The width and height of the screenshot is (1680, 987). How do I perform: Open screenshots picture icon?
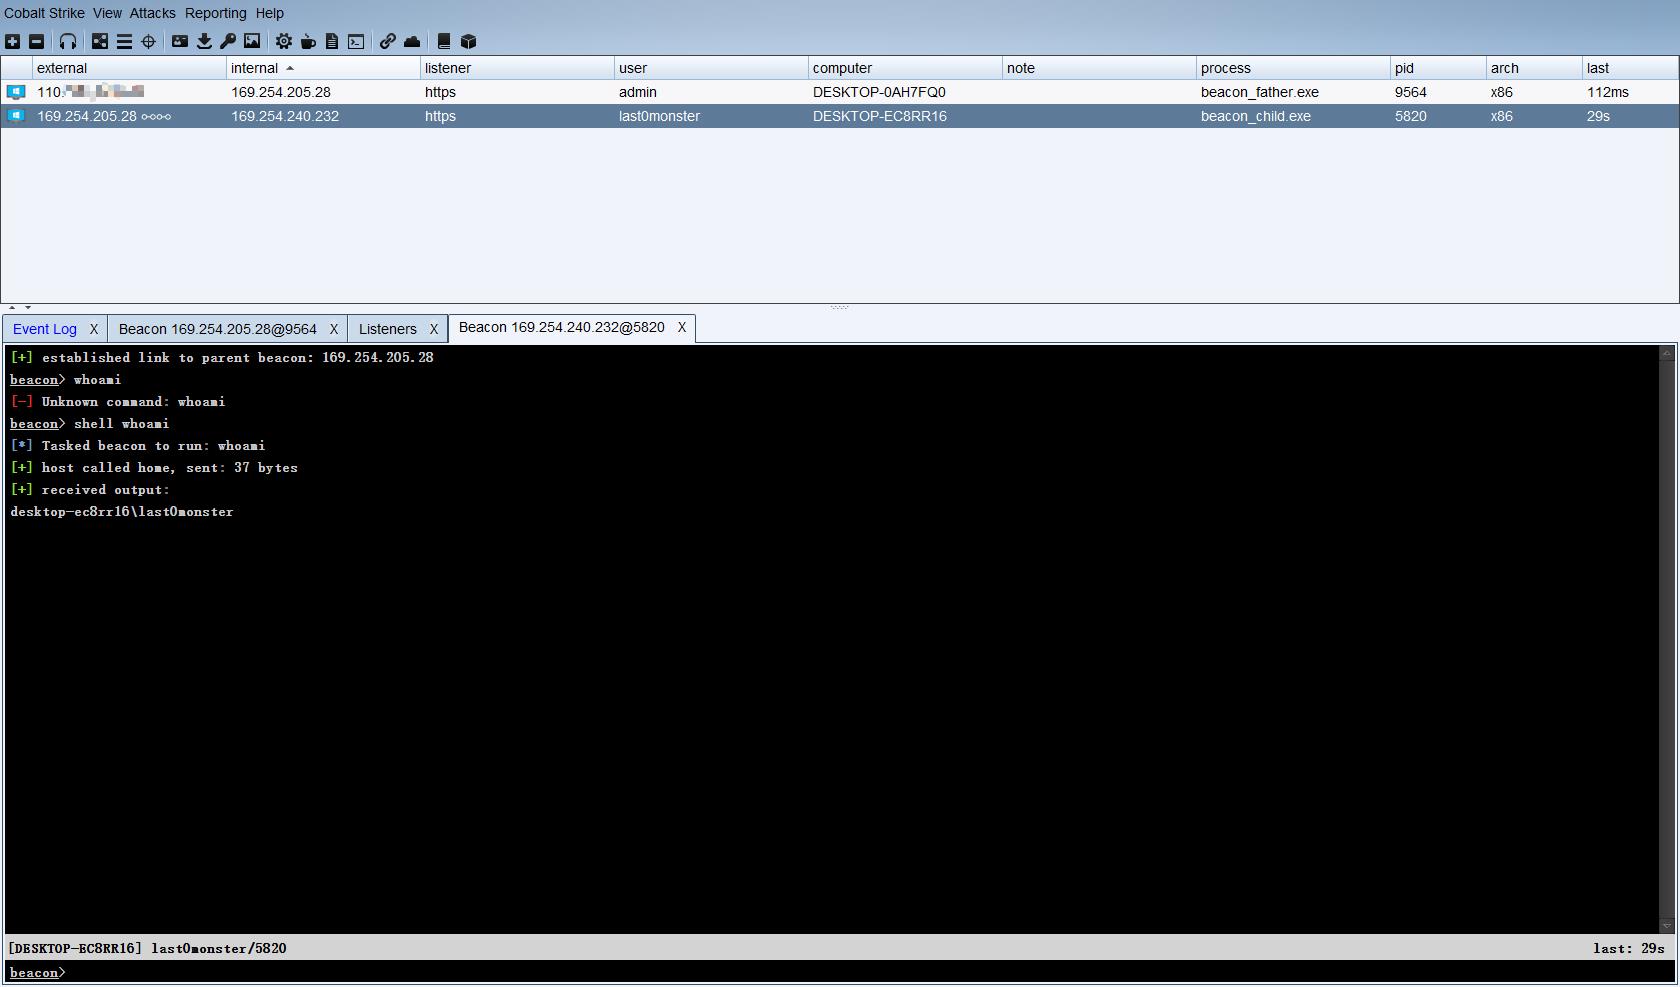(x=252, y=41)
